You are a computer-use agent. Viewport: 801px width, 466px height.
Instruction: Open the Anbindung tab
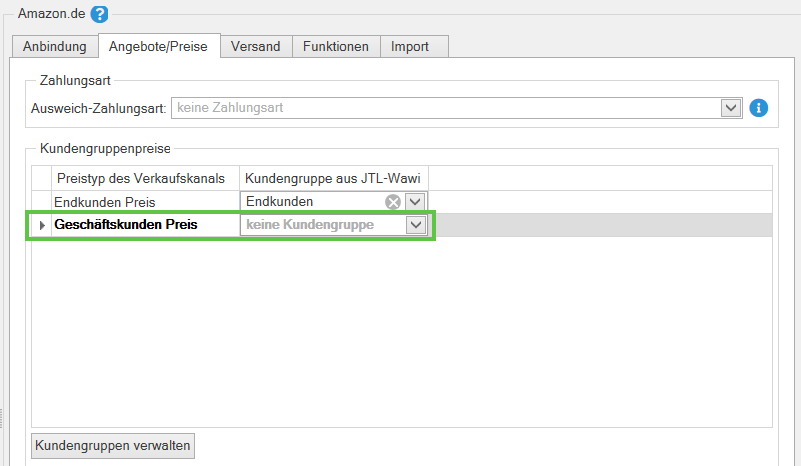tap(56, 46)
